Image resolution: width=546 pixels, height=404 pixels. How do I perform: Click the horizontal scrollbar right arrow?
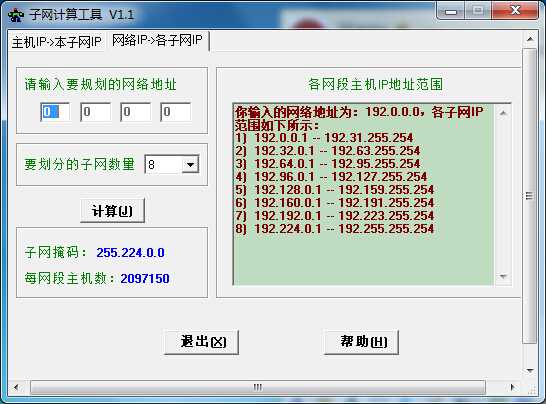512,387
